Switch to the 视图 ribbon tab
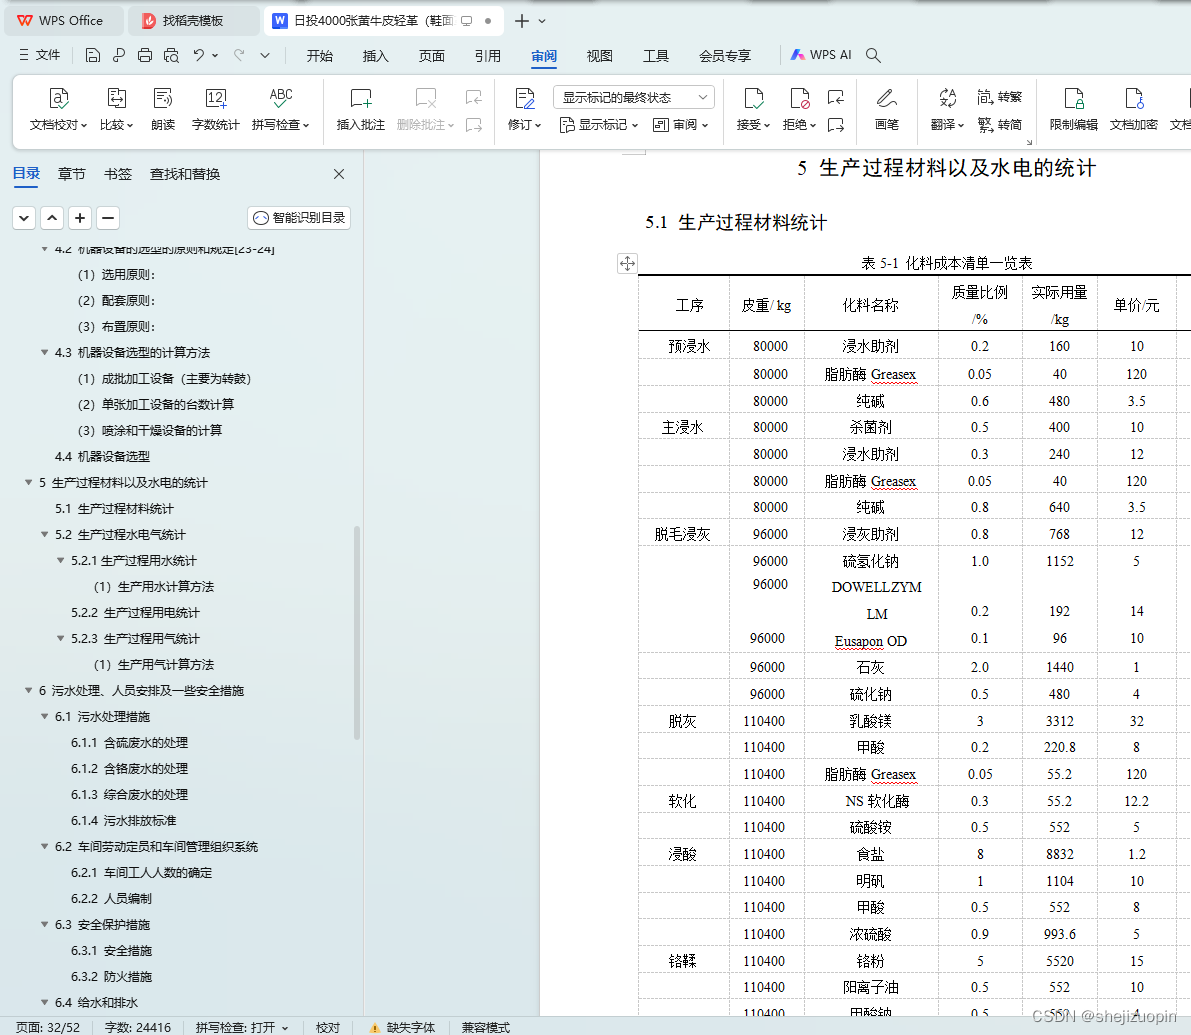This screenshot has height=1035, width=1191. [x=599, y=55]
